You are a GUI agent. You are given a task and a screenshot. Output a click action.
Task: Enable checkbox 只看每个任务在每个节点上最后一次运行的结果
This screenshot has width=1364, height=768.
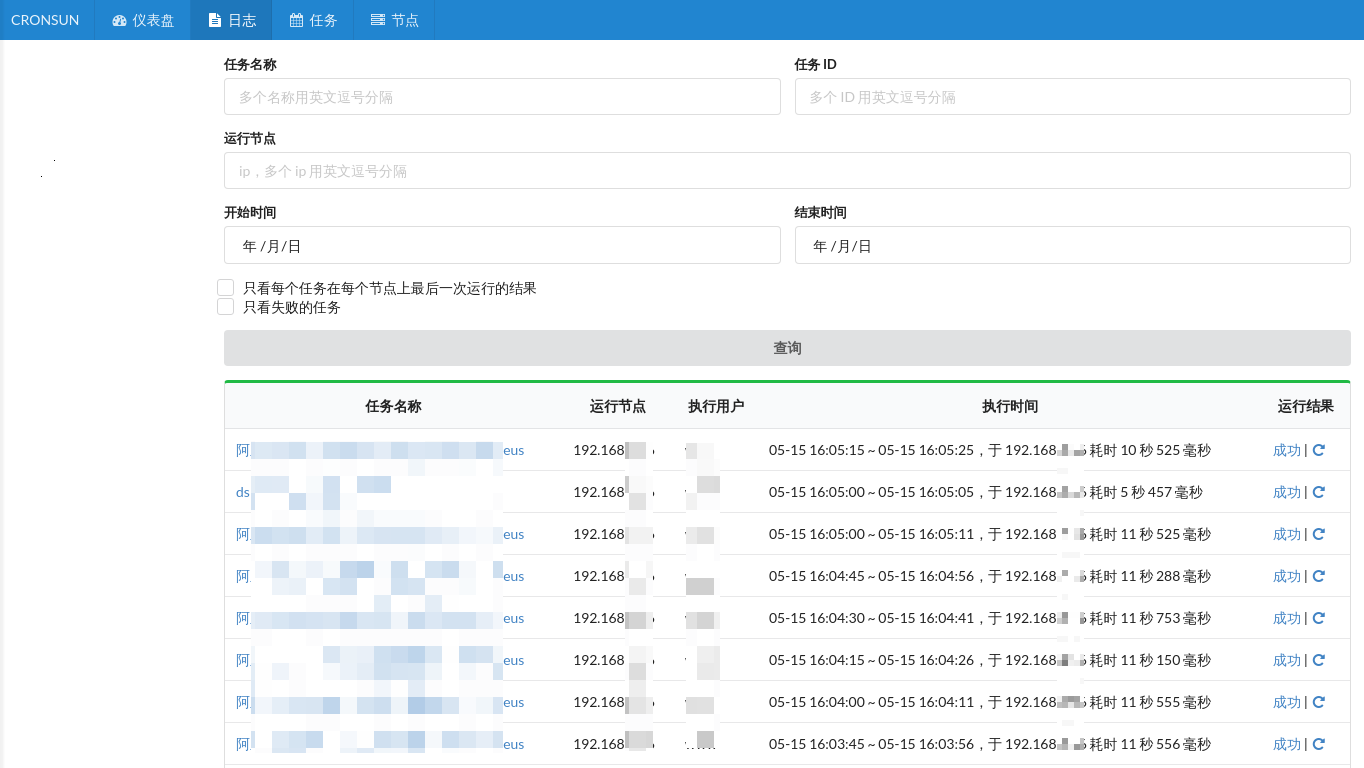pyautogui.click(x=226, y=288)
